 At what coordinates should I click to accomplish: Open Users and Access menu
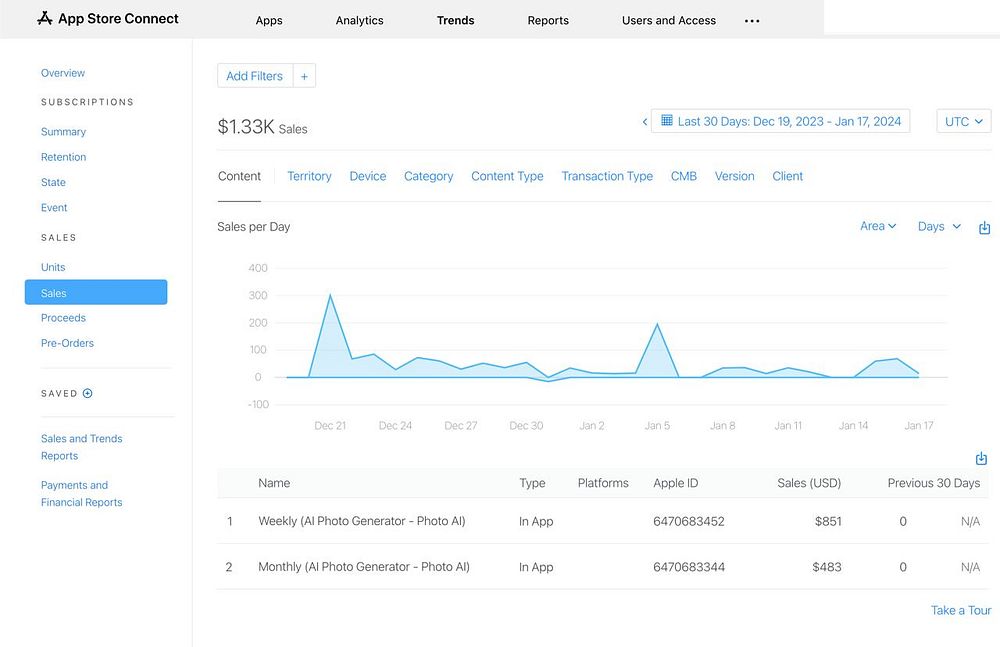pos(668,20)
